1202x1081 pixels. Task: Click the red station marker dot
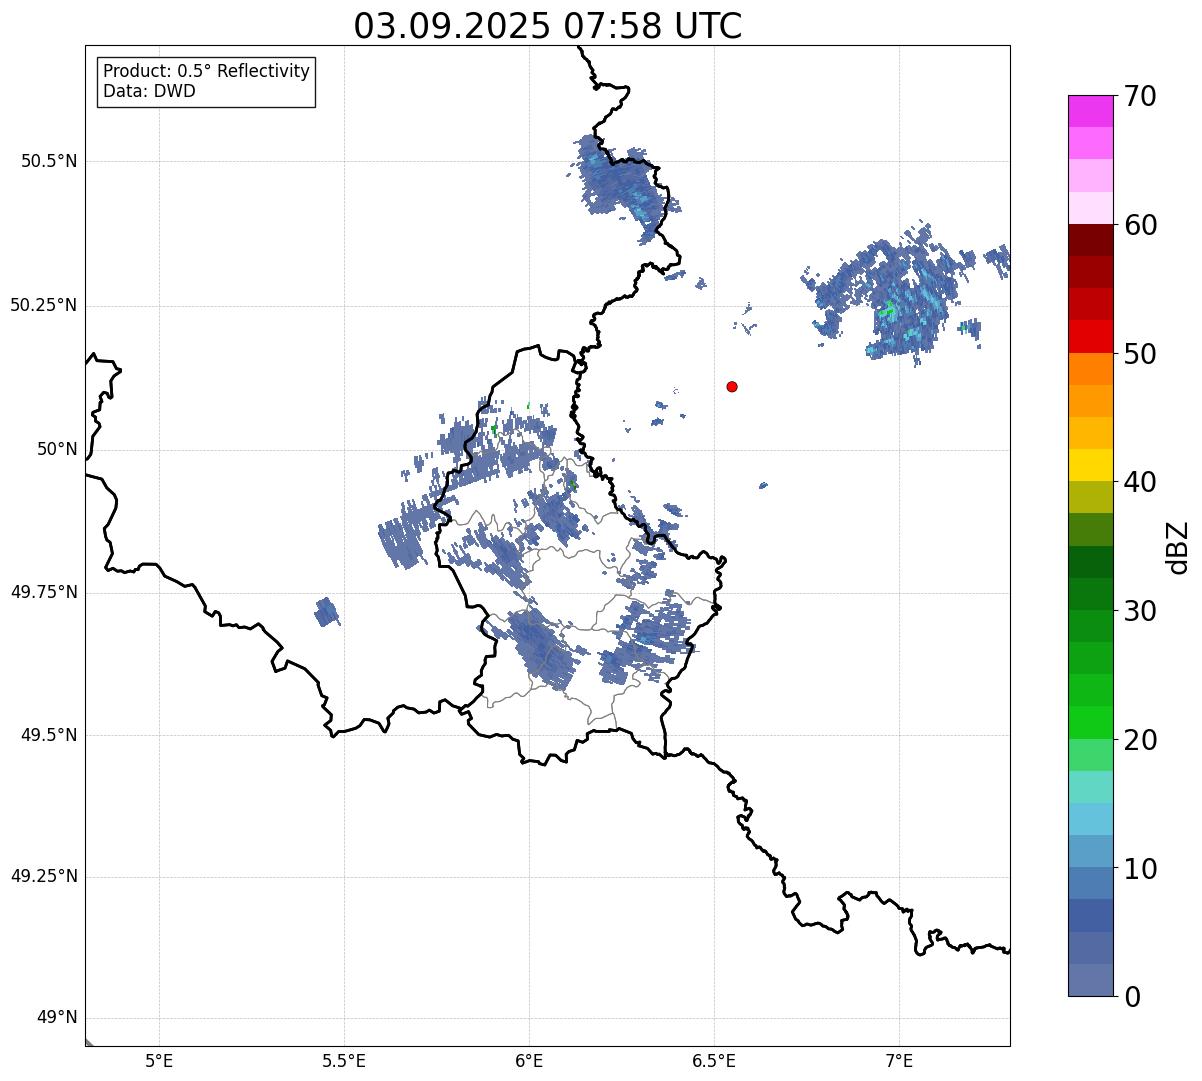pos(732,386)
